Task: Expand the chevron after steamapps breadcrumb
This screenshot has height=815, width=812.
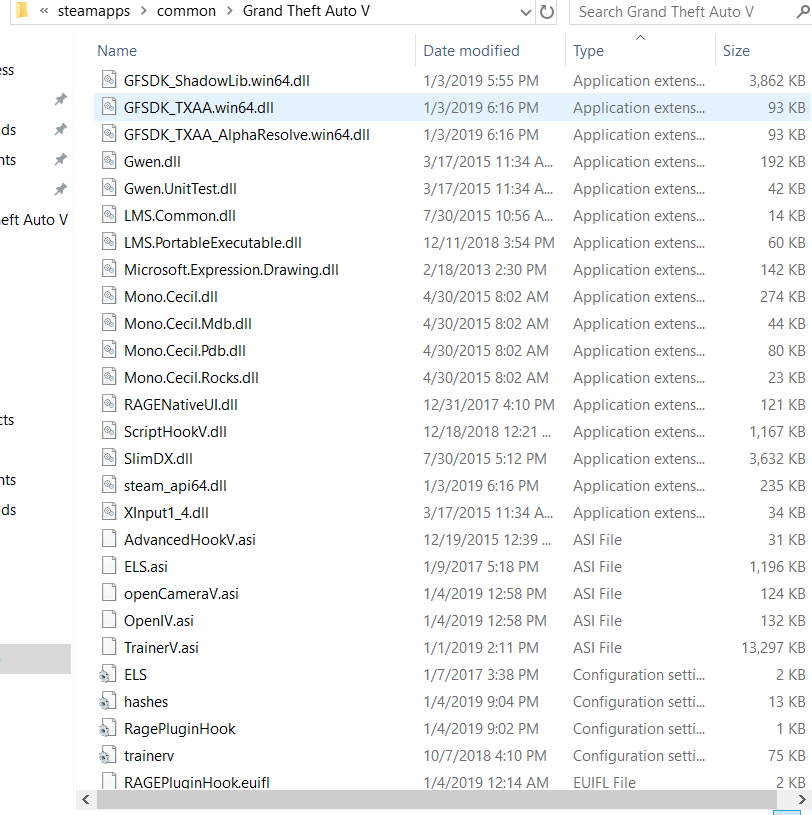Action: 143,11
